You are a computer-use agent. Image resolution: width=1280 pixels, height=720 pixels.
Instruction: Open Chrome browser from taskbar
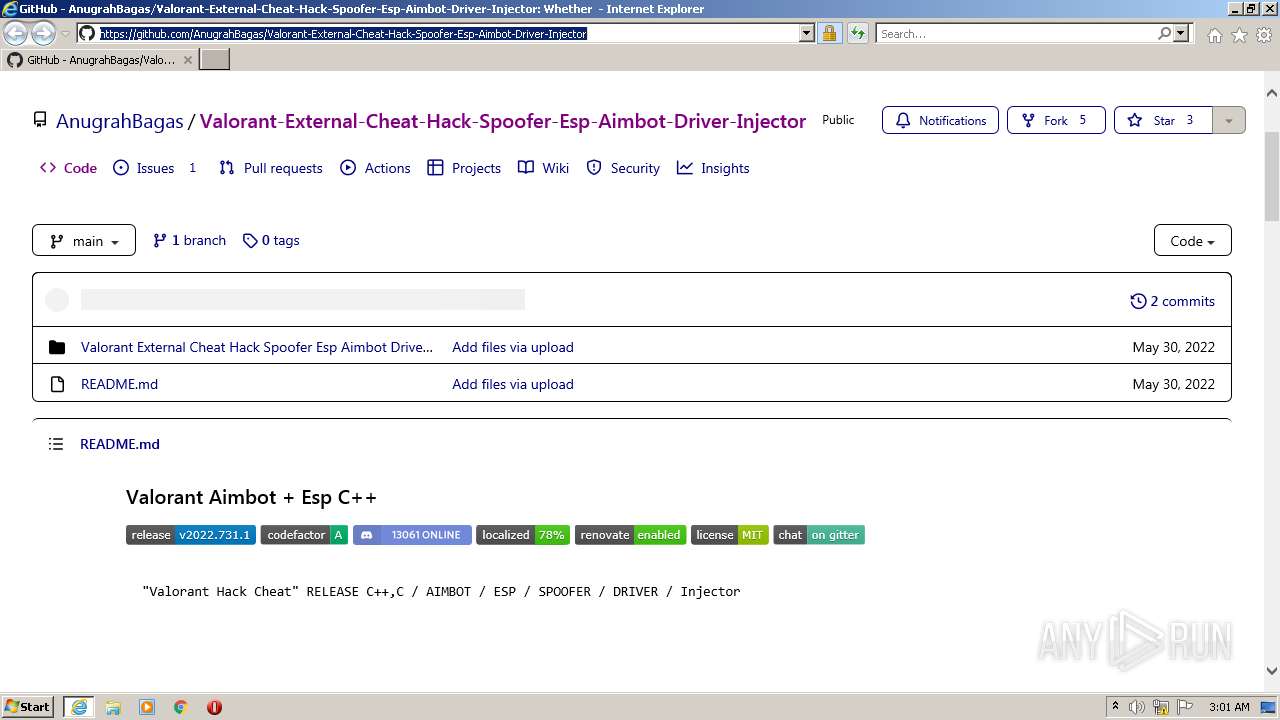click(181, 707)
